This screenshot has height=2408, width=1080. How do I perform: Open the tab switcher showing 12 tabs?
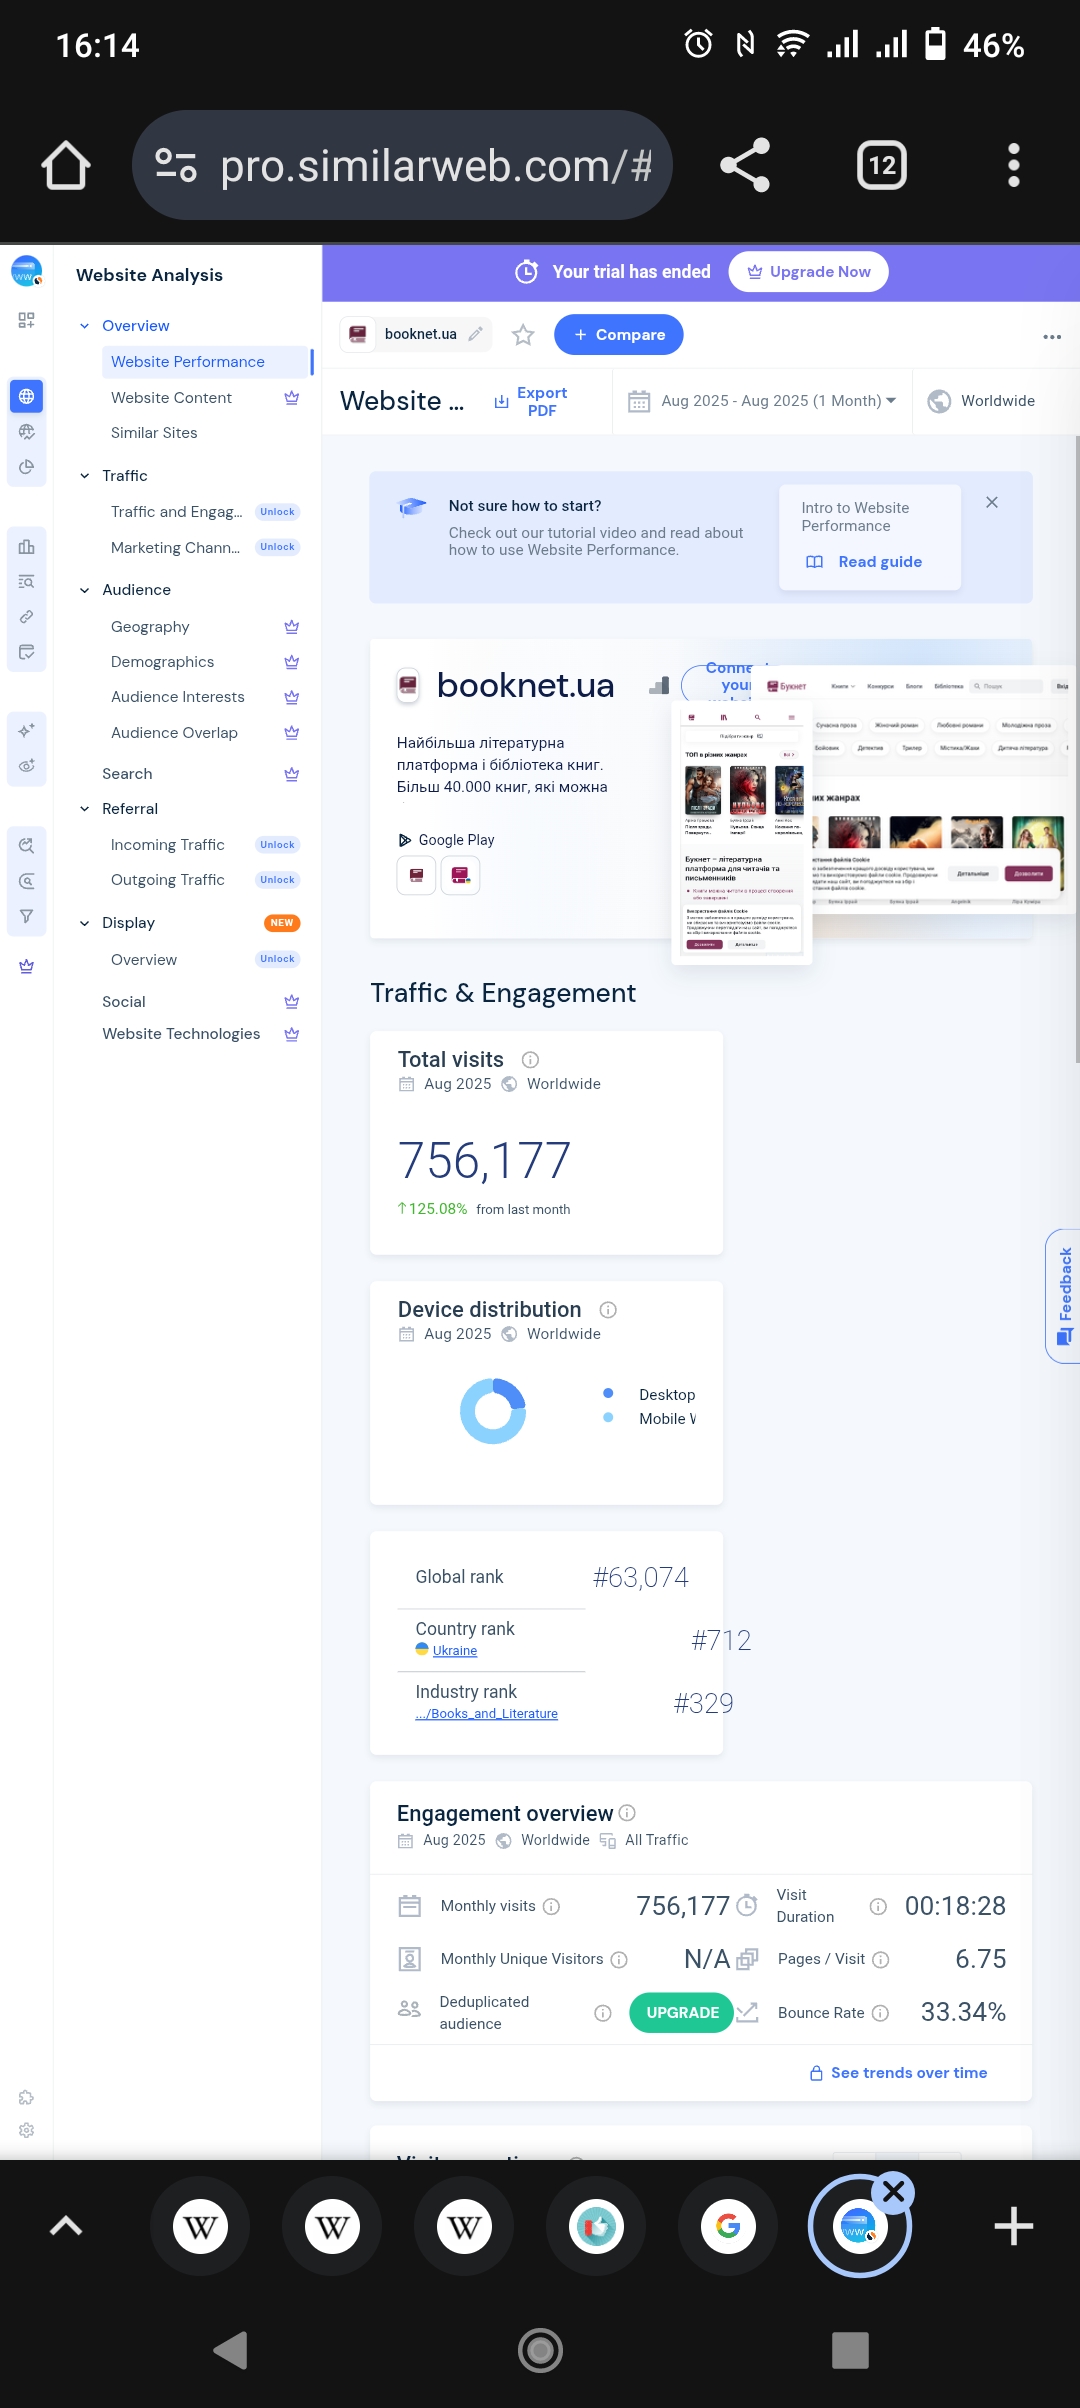[x=882, y=165]
